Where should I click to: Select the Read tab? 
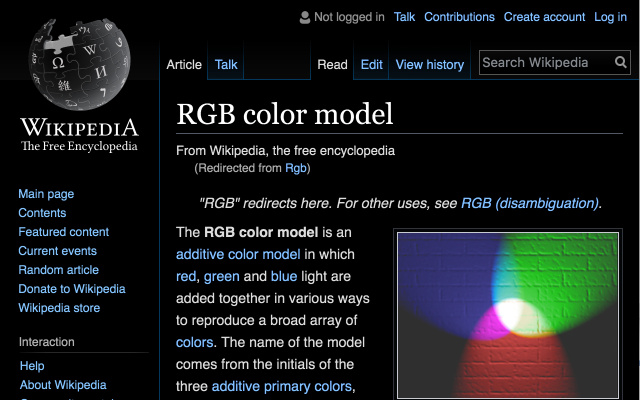332,64
